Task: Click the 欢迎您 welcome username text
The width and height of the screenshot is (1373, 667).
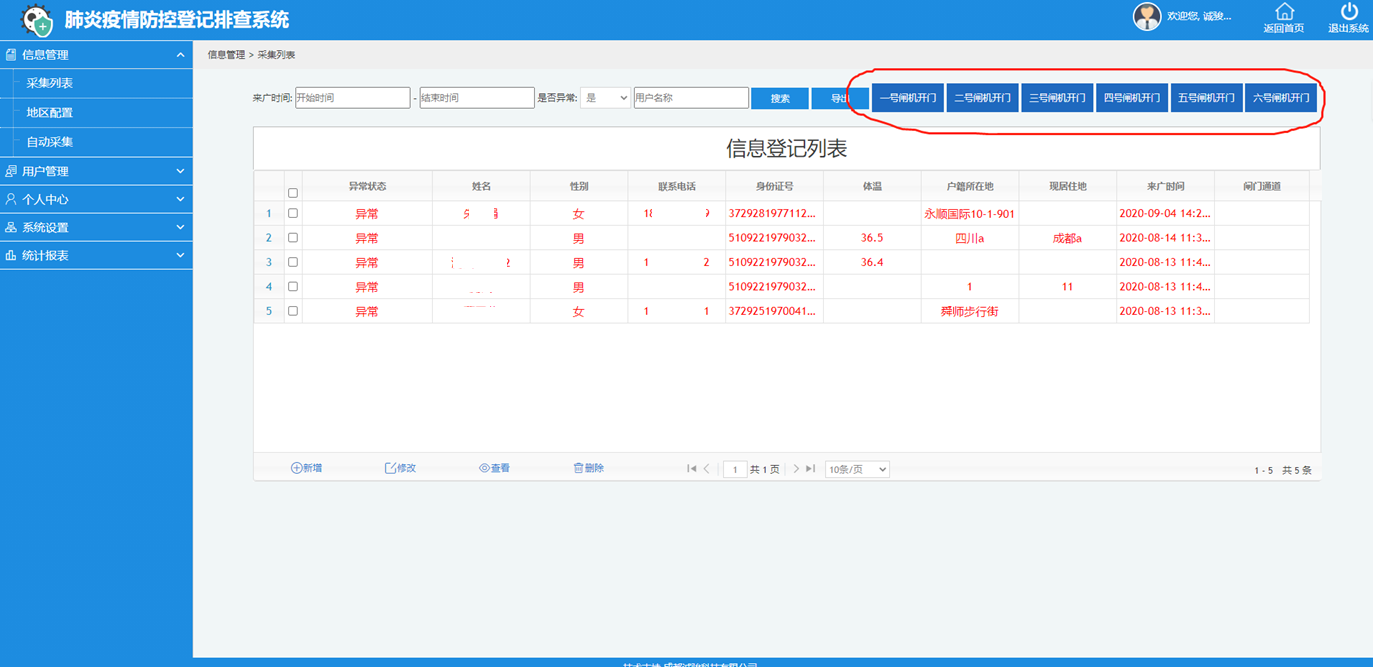Action: (x=1199, y=16)
